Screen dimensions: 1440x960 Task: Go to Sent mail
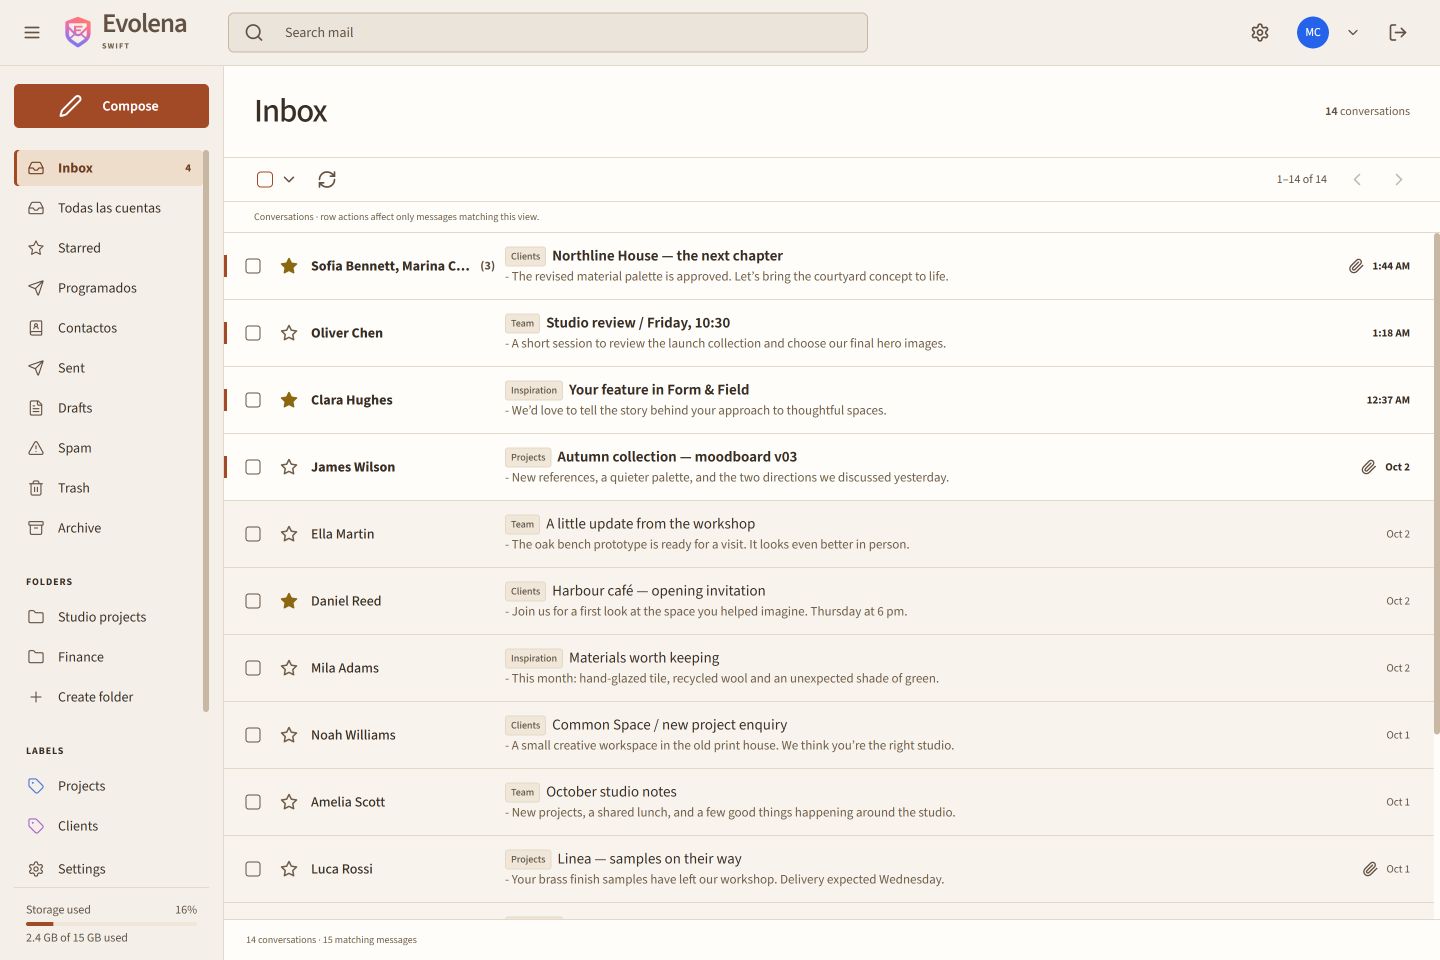click(109, 368)
